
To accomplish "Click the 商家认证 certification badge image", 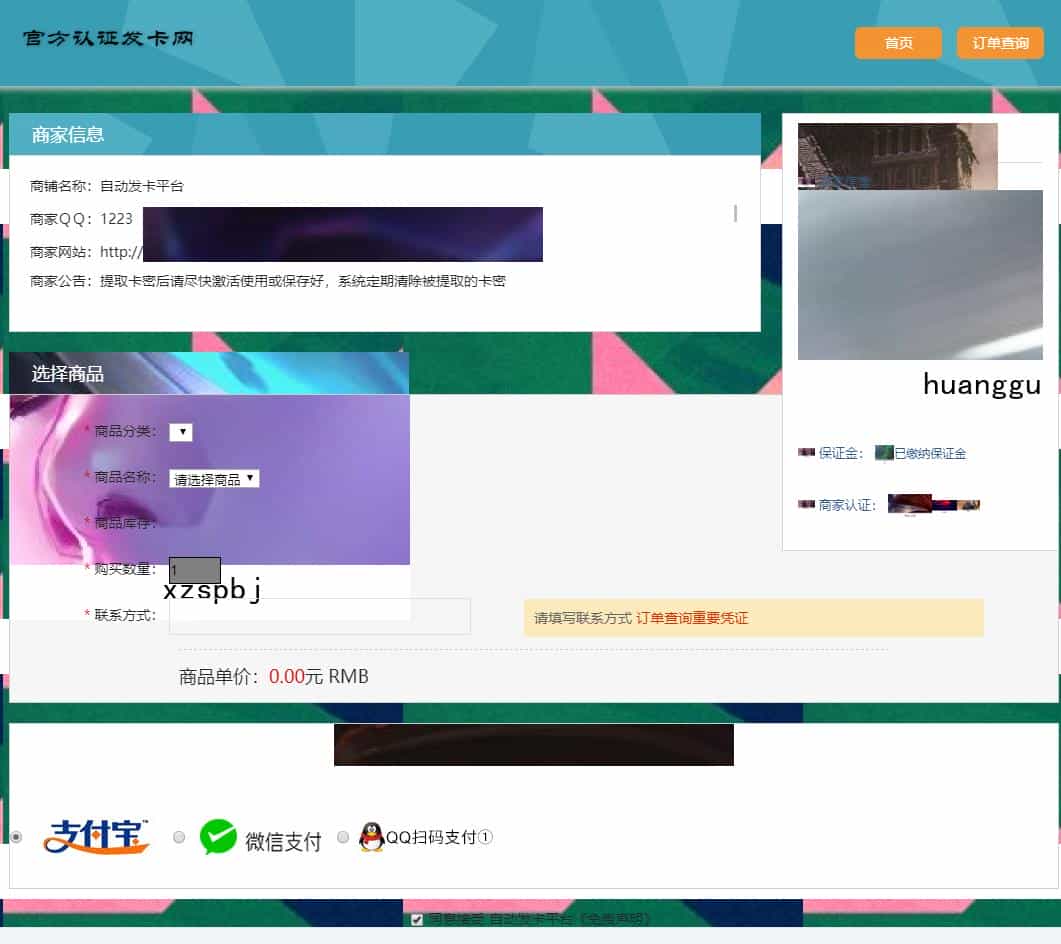I will pyautogui.click(x=933, y=504).
